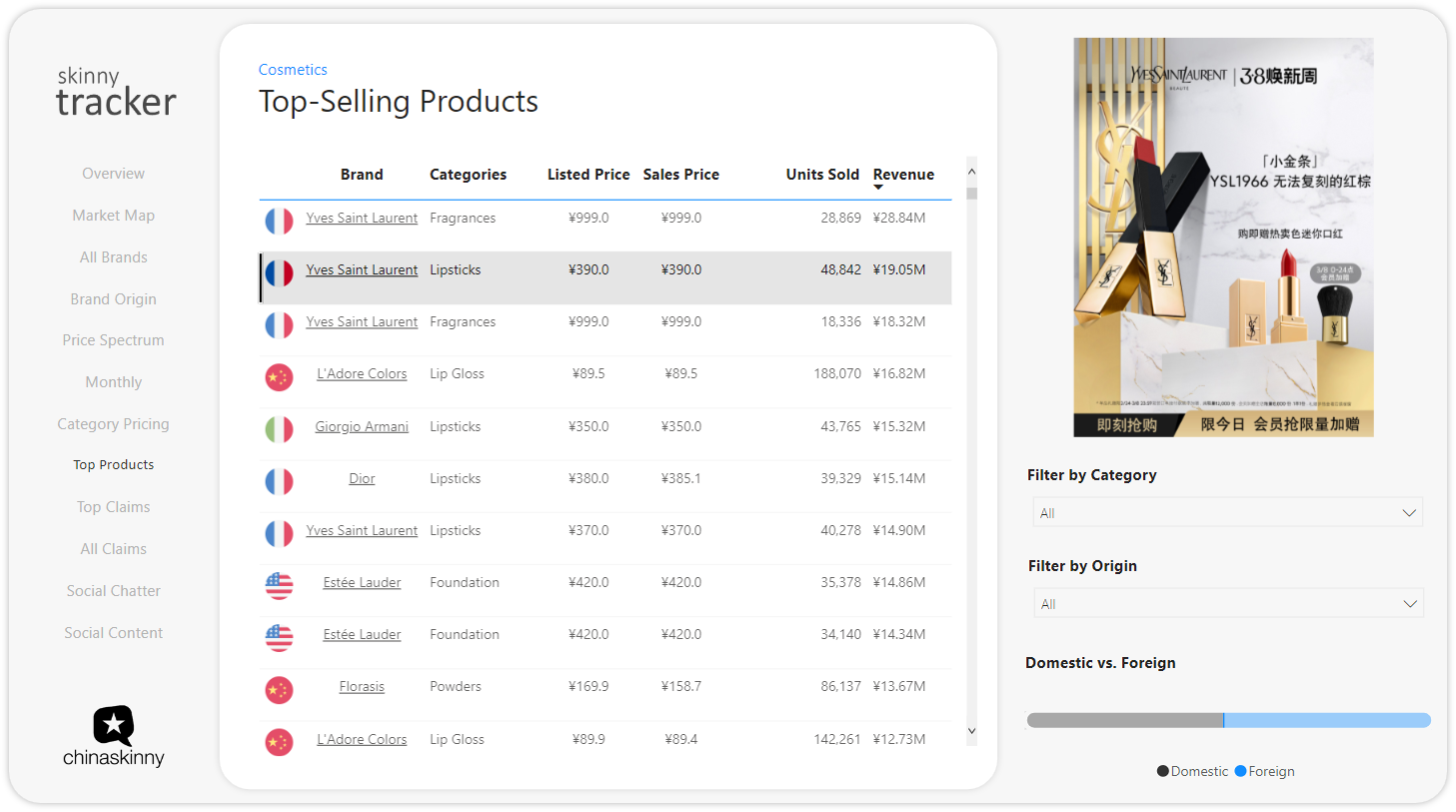Open L'Adore Colors link in the ¥12.73M row
This screenshot has height=812, width=1456.
[362, 740]
